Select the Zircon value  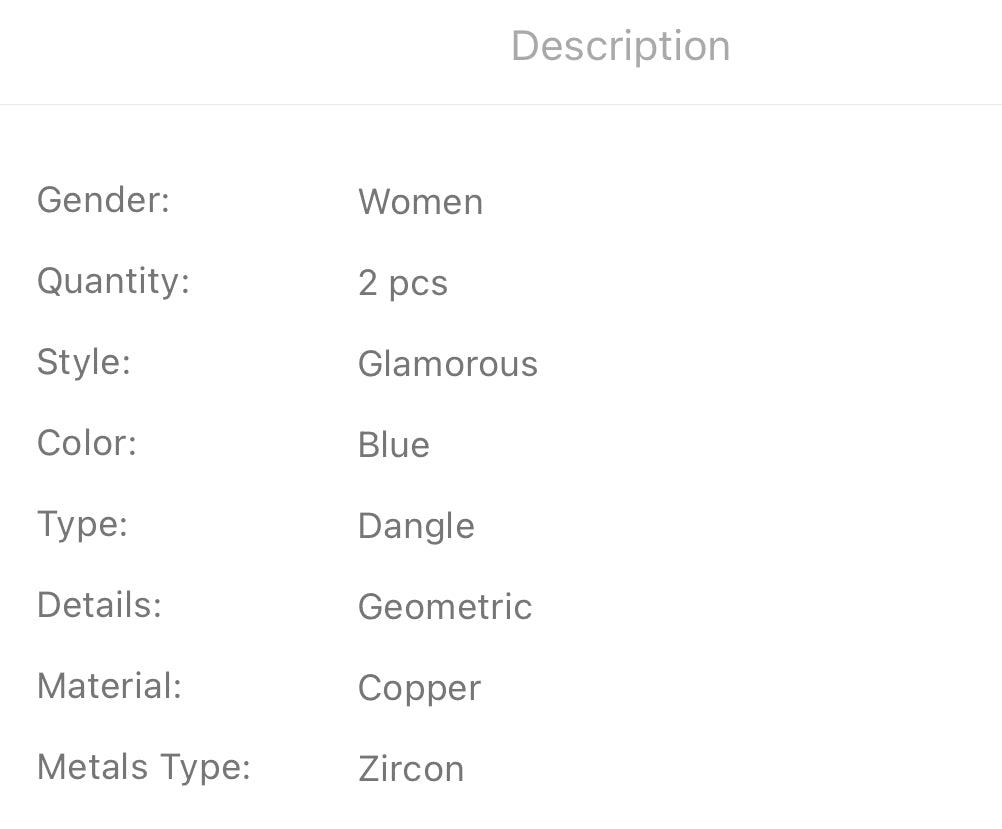(410, 769)
